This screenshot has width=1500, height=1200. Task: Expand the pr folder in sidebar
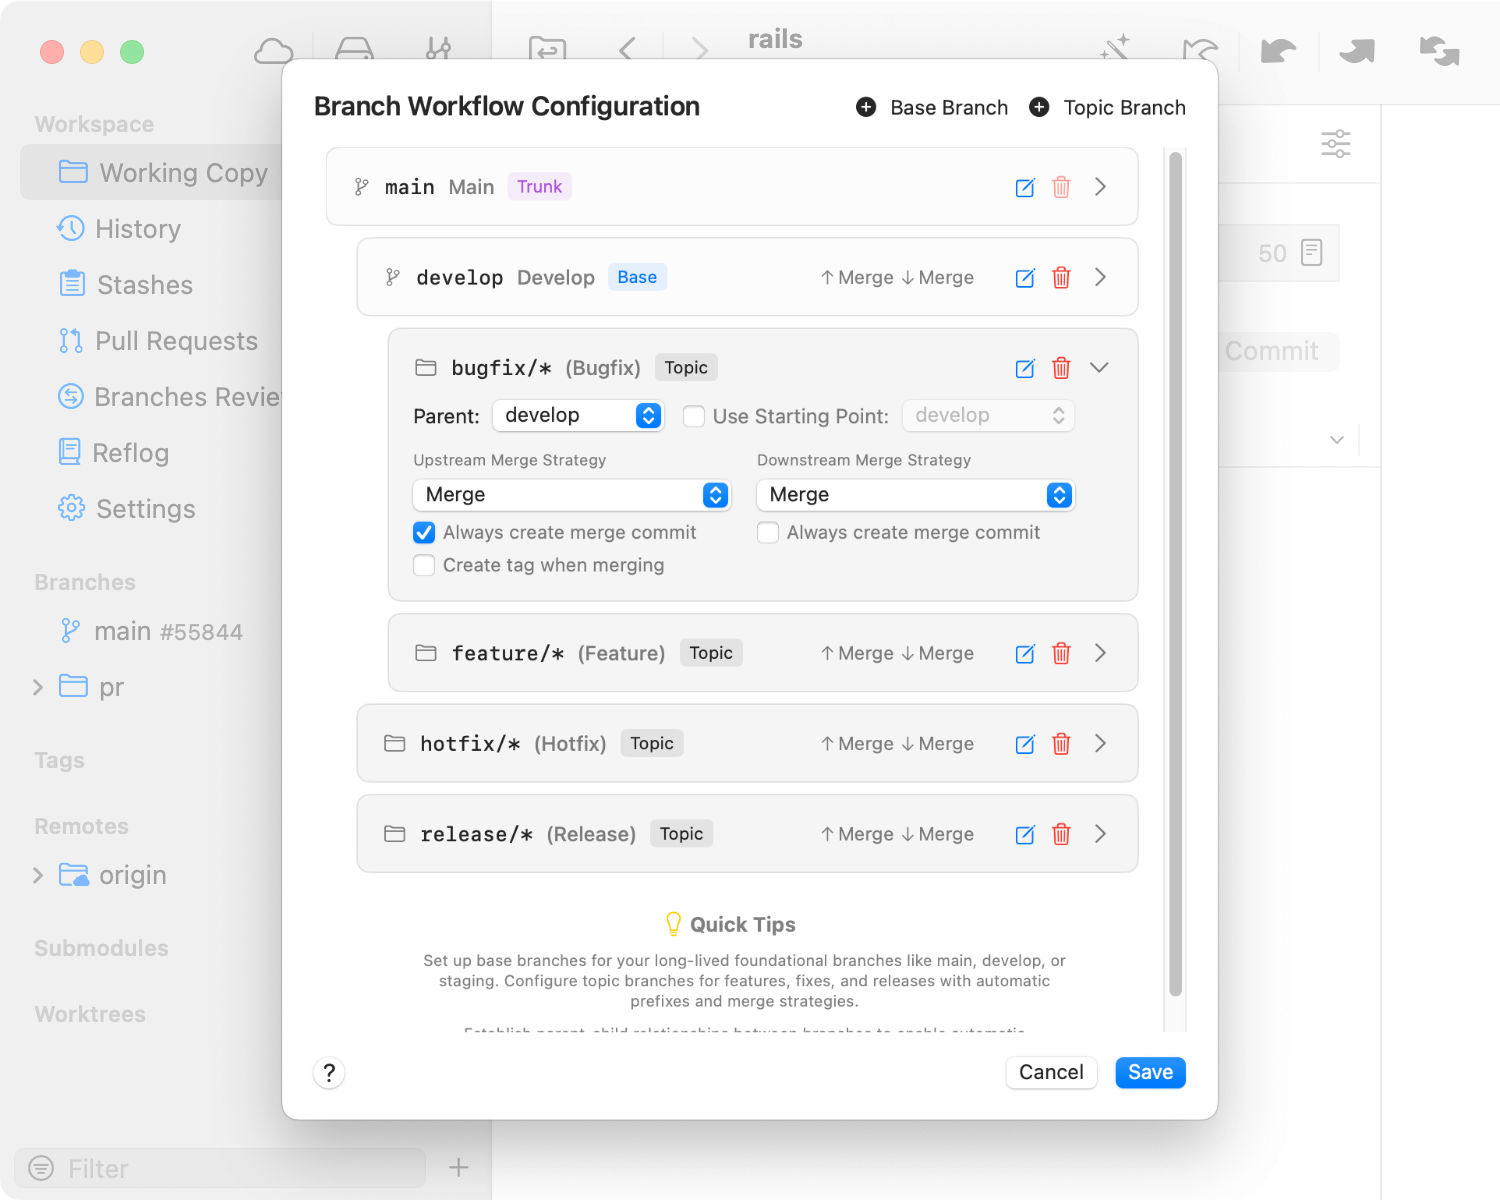(x=38, y=687)
